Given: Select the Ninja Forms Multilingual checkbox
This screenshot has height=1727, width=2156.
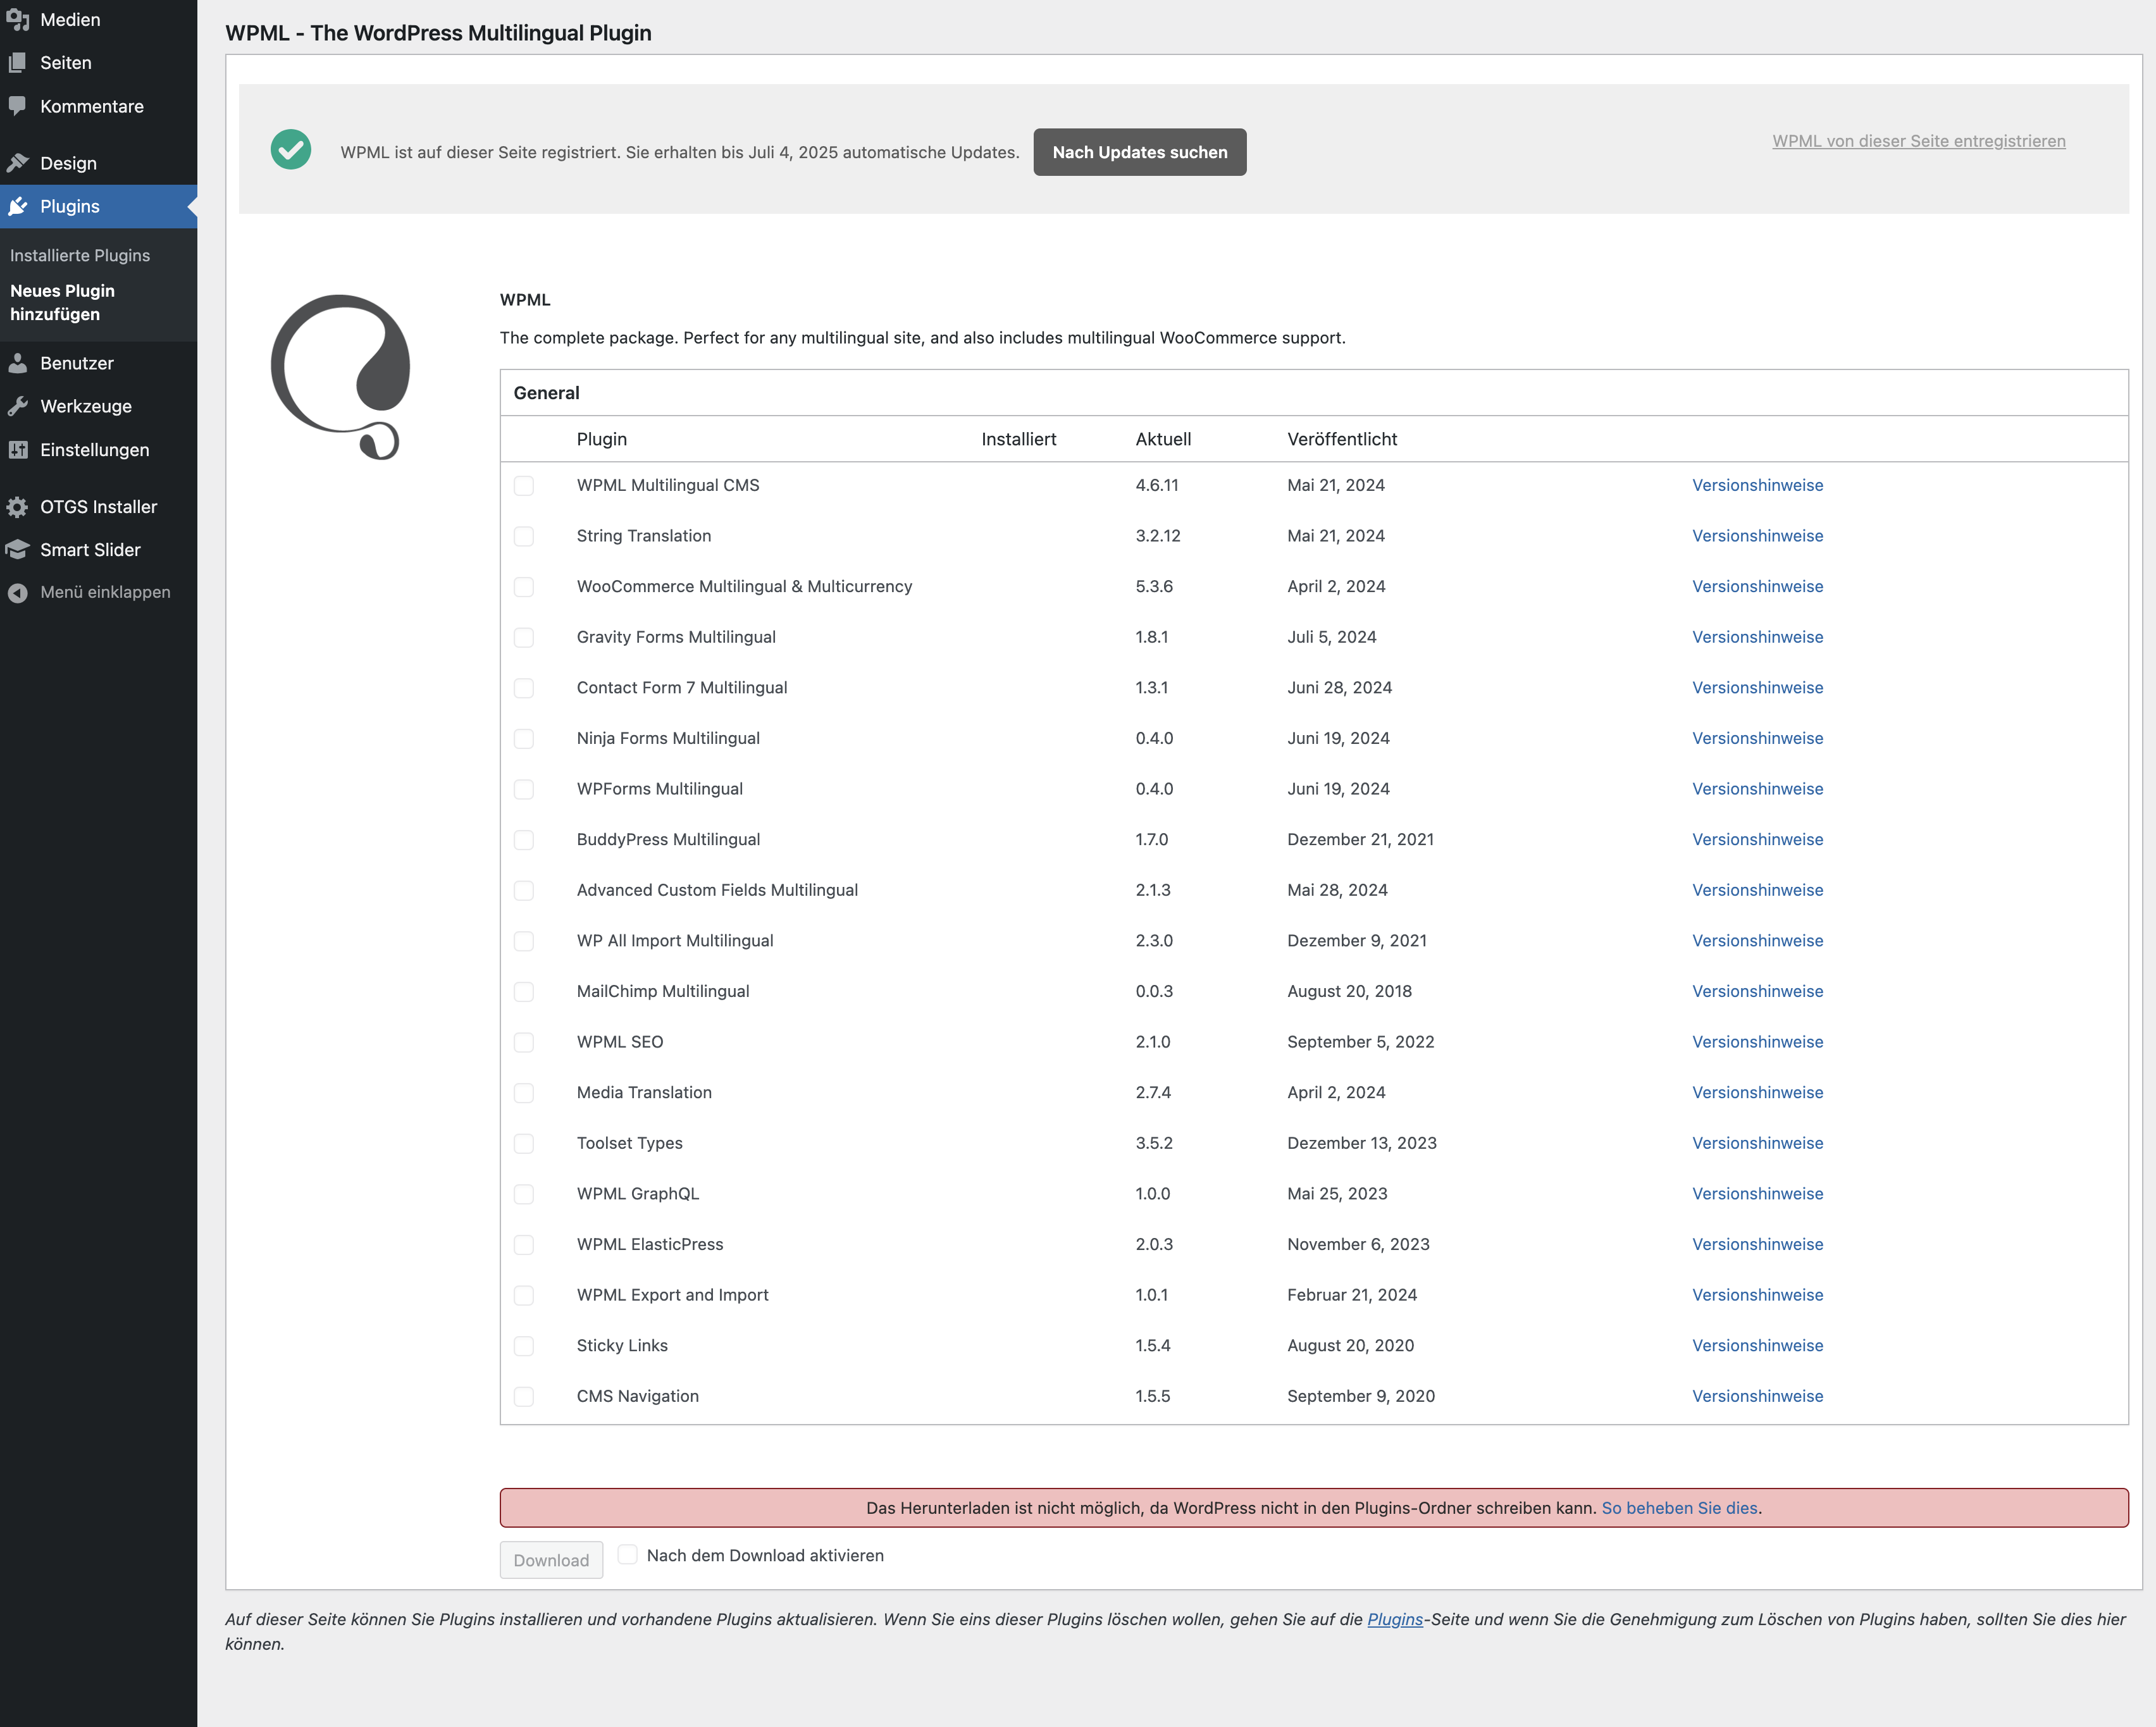Looking at the screenshot, I should 524,739.
